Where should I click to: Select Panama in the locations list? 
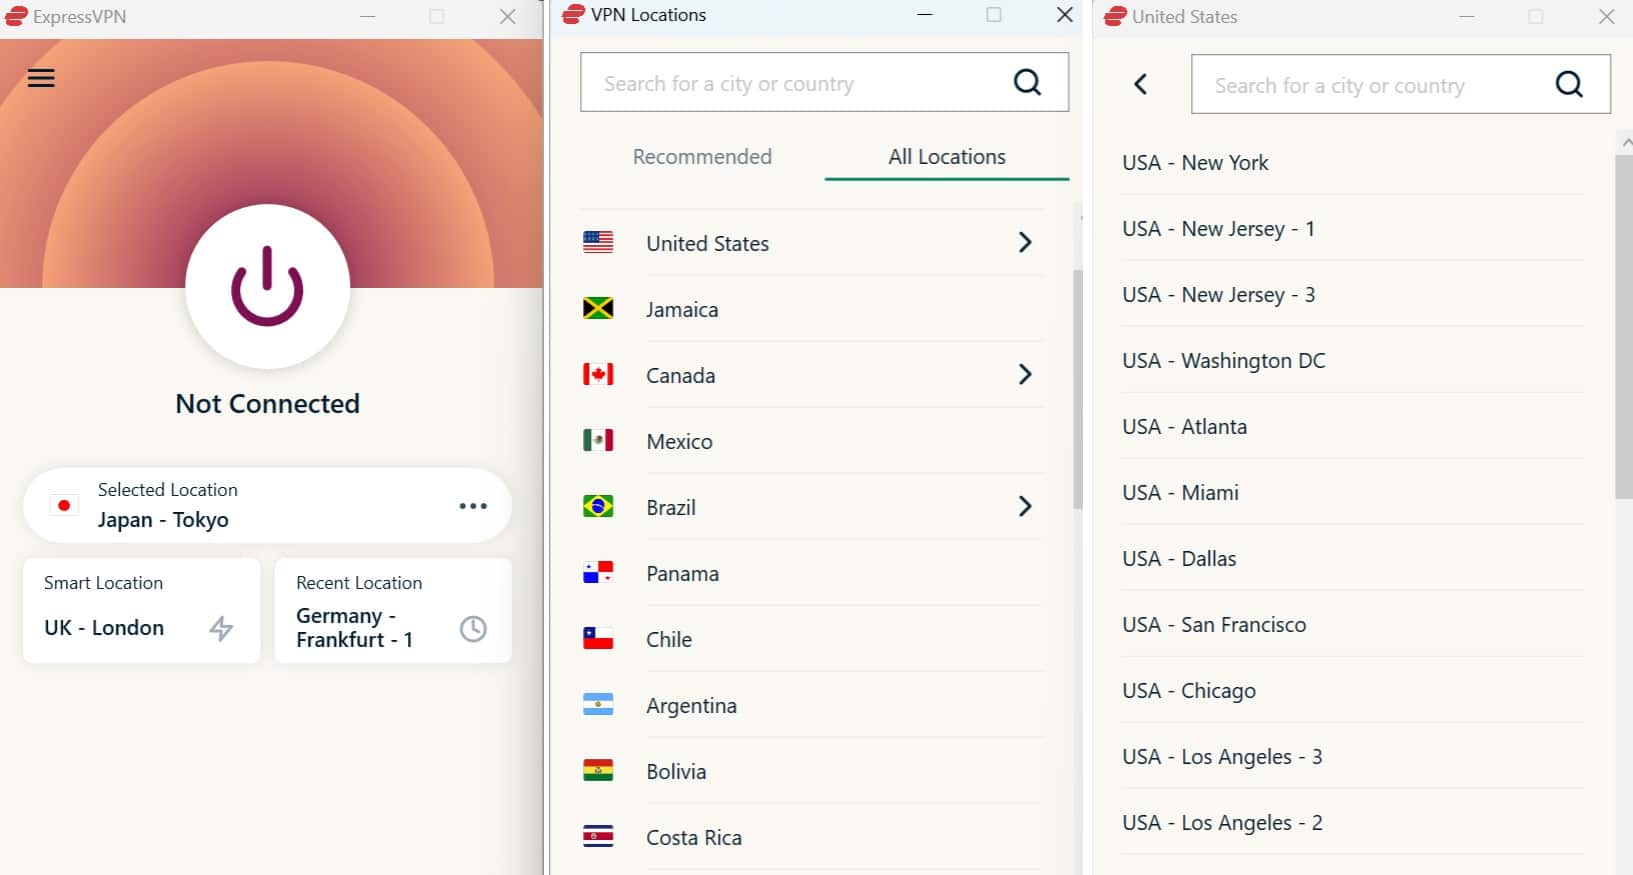click(x=812, y=573)
